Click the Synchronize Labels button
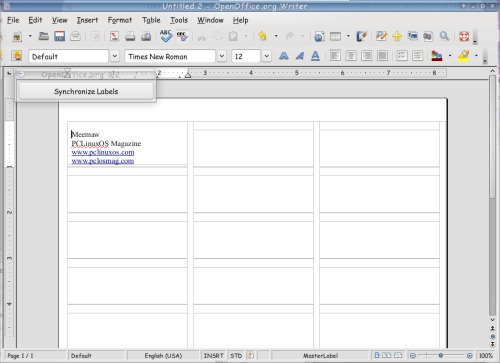The image size is (500, 363). (x=86, y=91)
